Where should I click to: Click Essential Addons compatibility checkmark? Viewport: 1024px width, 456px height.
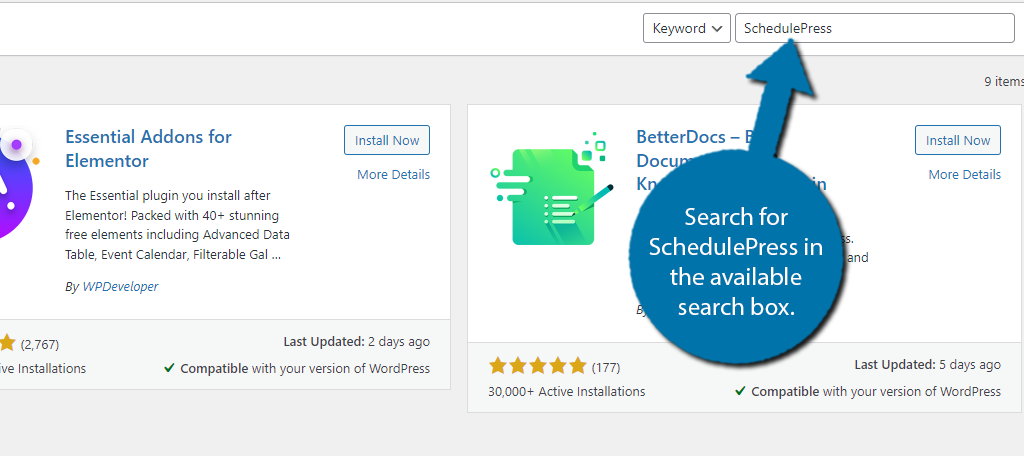(x=169, y=368)
